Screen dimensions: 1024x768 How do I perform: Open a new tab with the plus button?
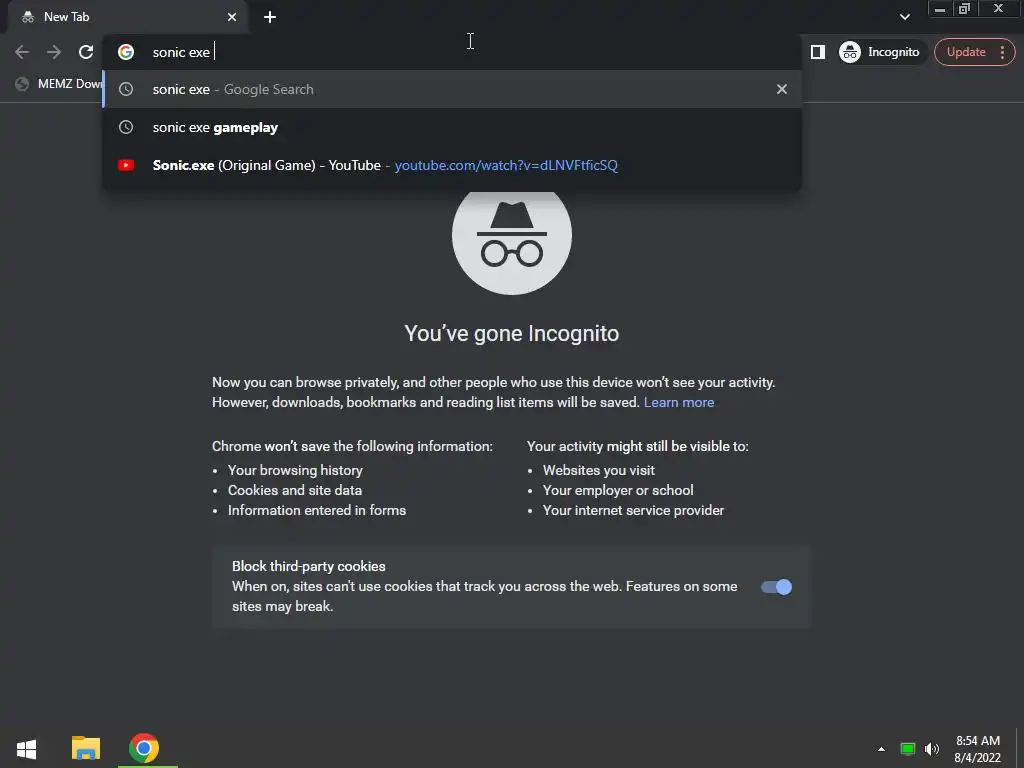(x=270, y=17)
